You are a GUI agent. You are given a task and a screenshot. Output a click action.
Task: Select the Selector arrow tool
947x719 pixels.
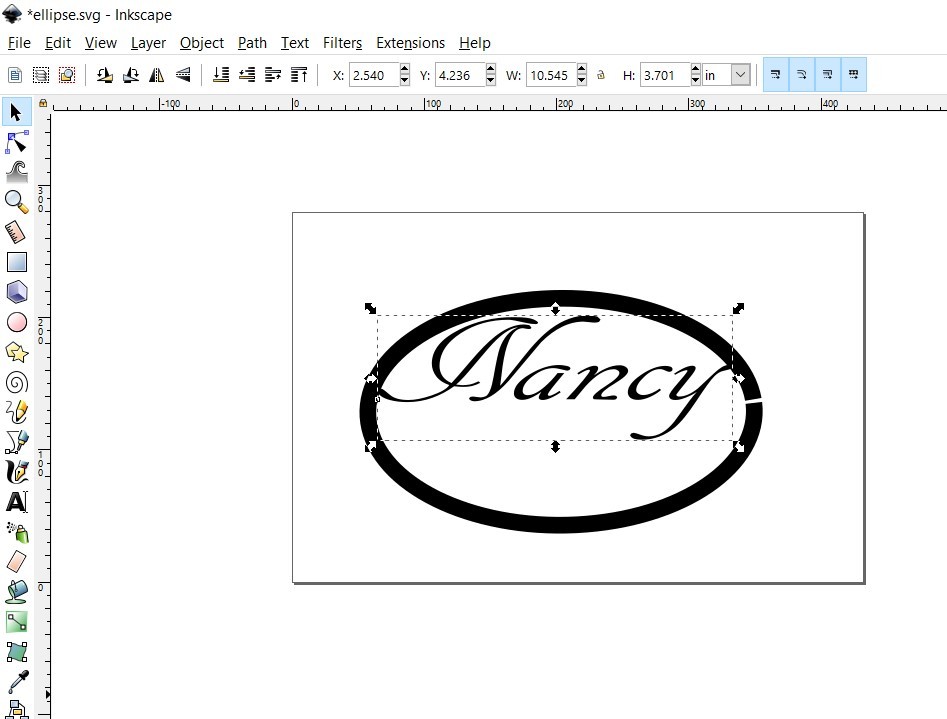[x=16, y=112]
